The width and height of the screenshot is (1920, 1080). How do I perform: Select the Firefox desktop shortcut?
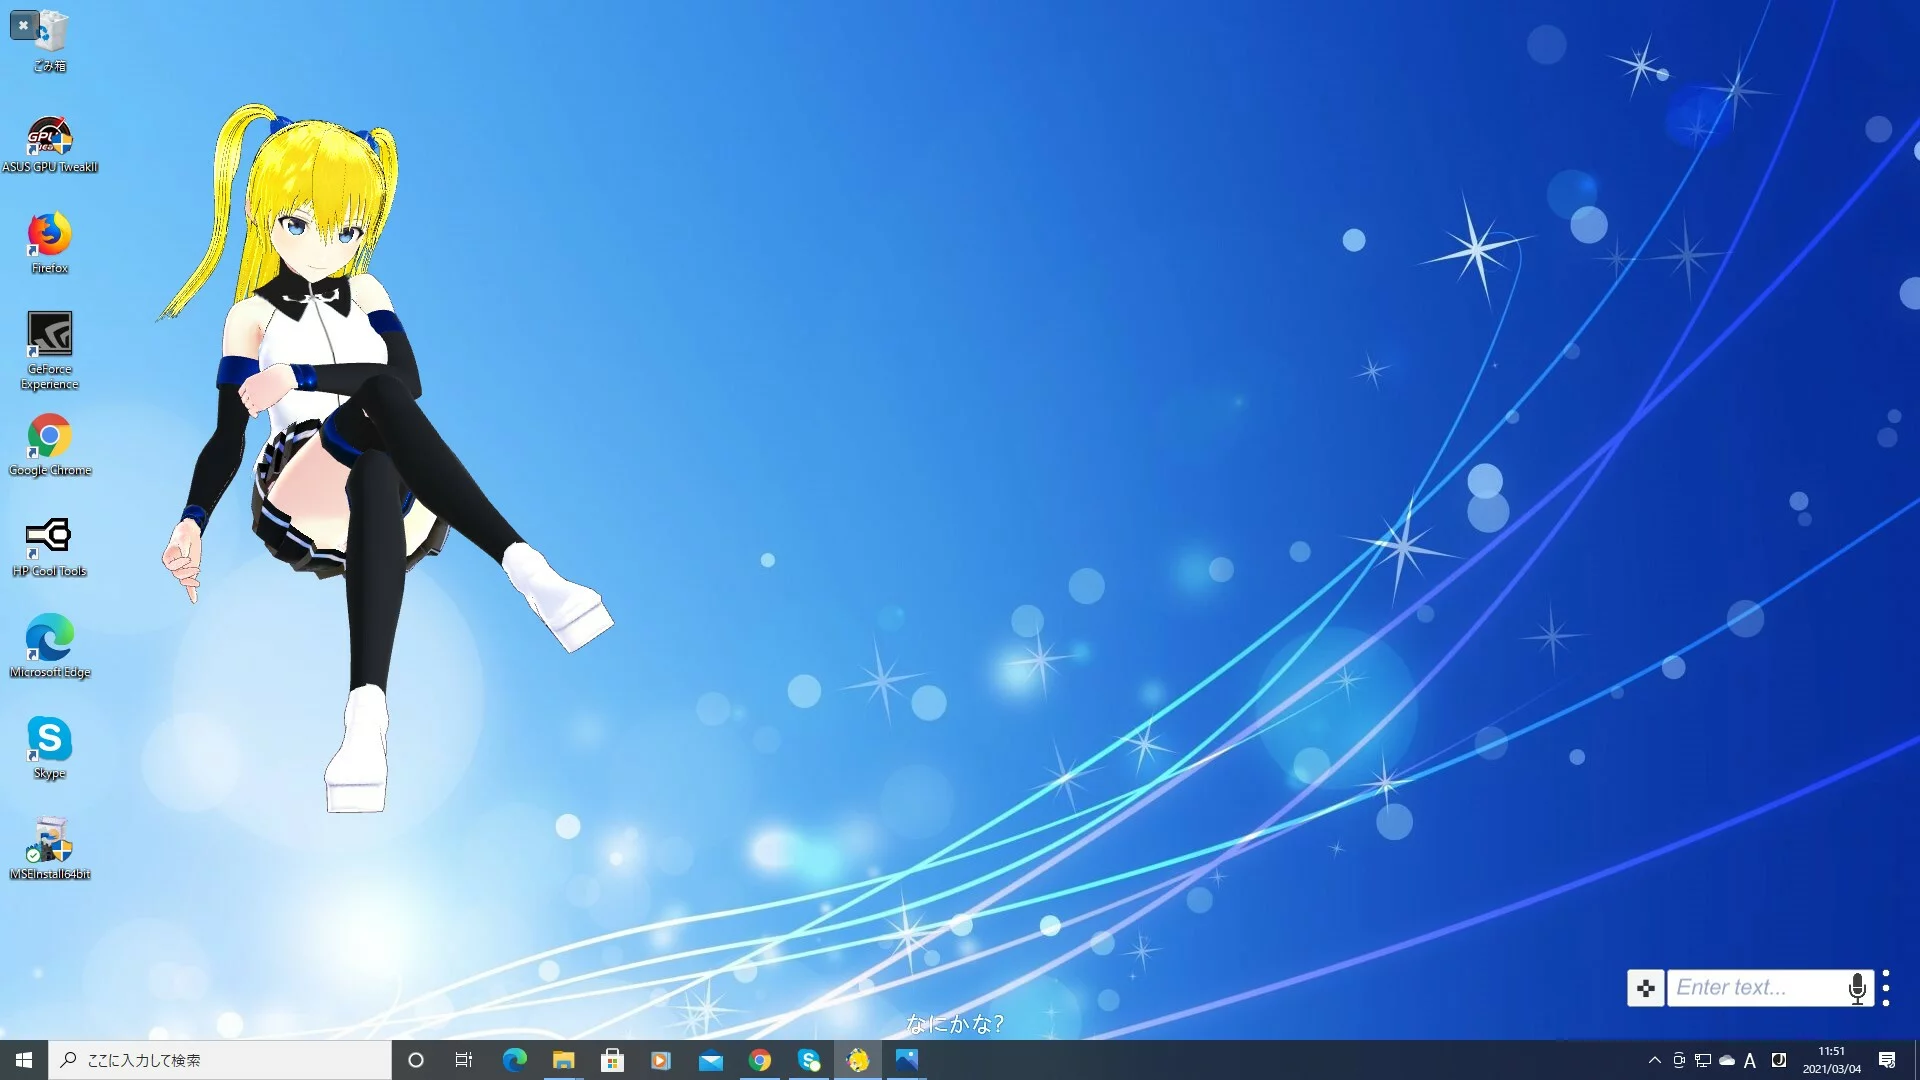(50, 243)
